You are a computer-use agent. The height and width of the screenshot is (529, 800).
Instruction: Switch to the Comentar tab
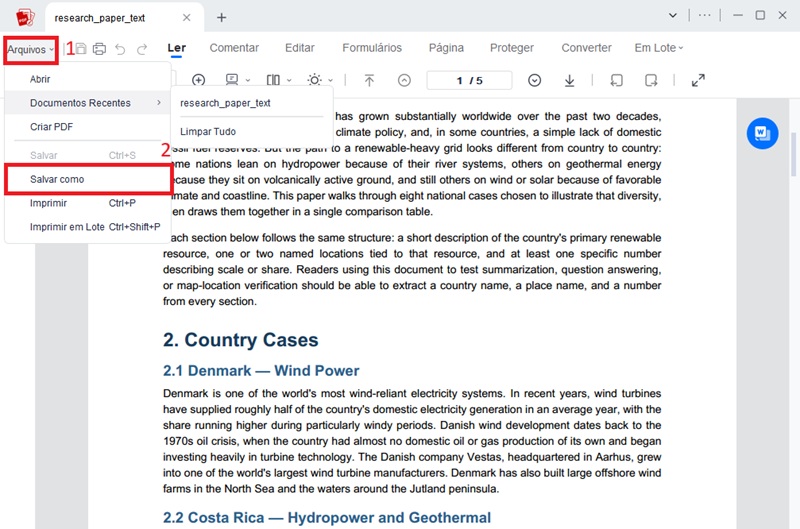point(234,48)
